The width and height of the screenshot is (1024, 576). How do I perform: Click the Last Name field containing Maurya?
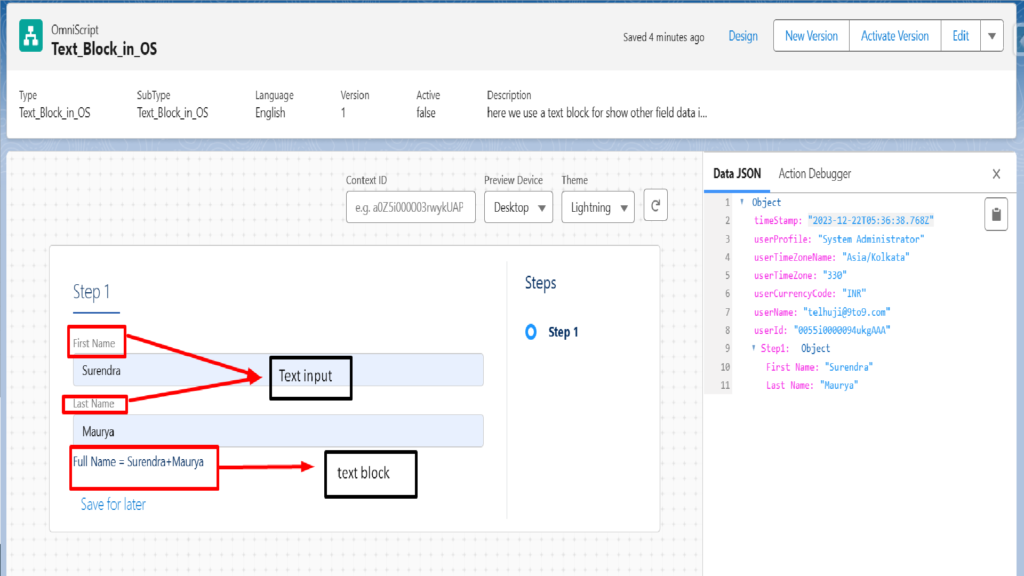click(278, 431)
